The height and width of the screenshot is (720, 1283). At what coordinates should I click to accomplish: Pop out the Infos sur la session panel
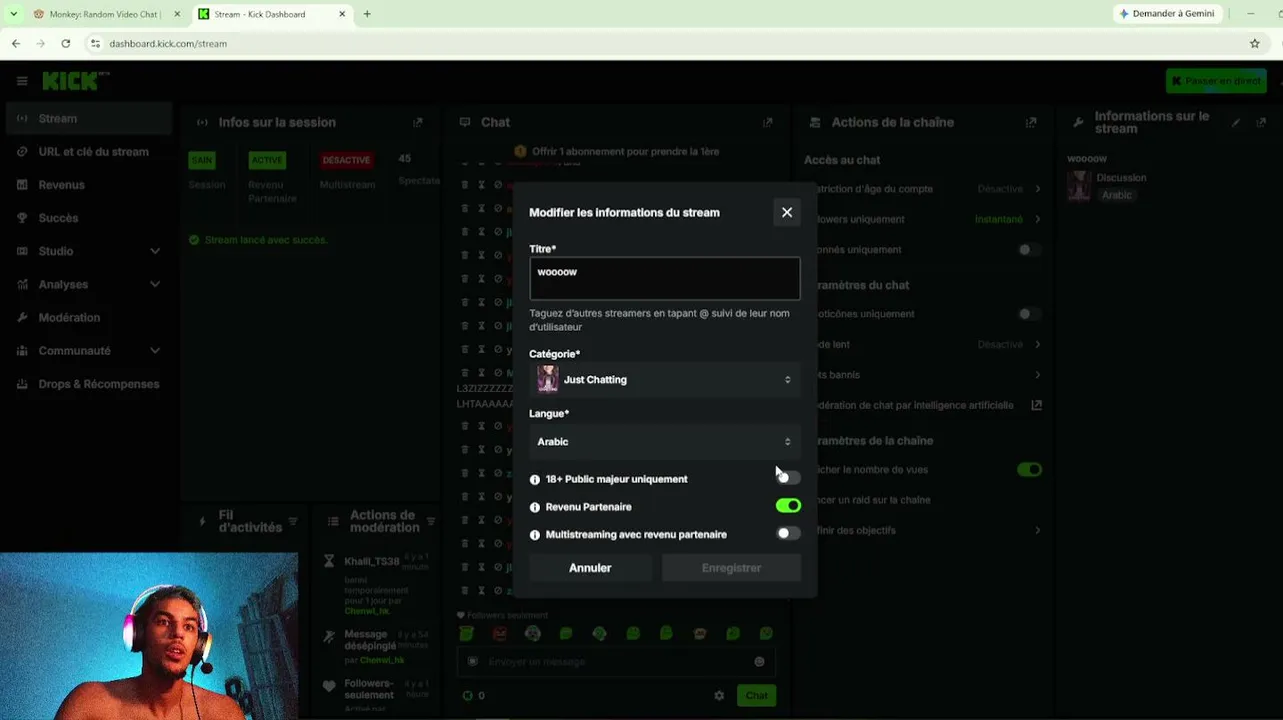click(x=418, y=122)
